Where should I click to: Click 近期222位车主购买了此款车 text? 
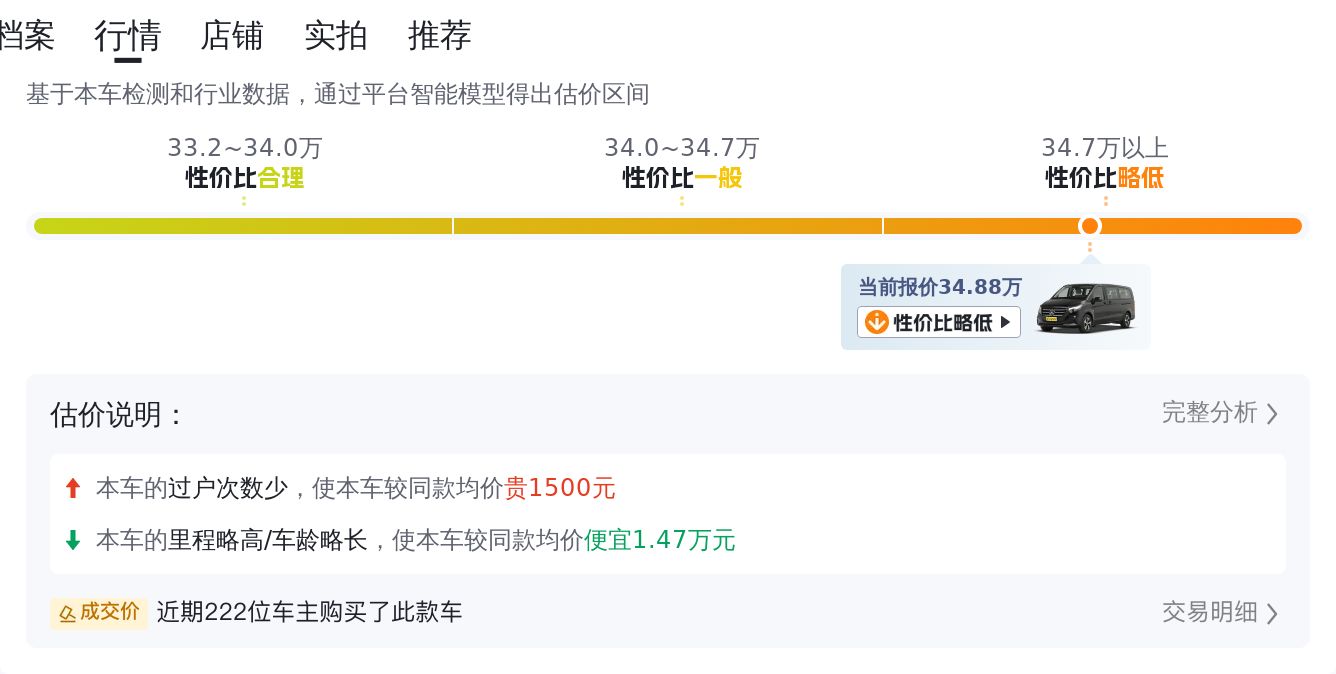309,612
